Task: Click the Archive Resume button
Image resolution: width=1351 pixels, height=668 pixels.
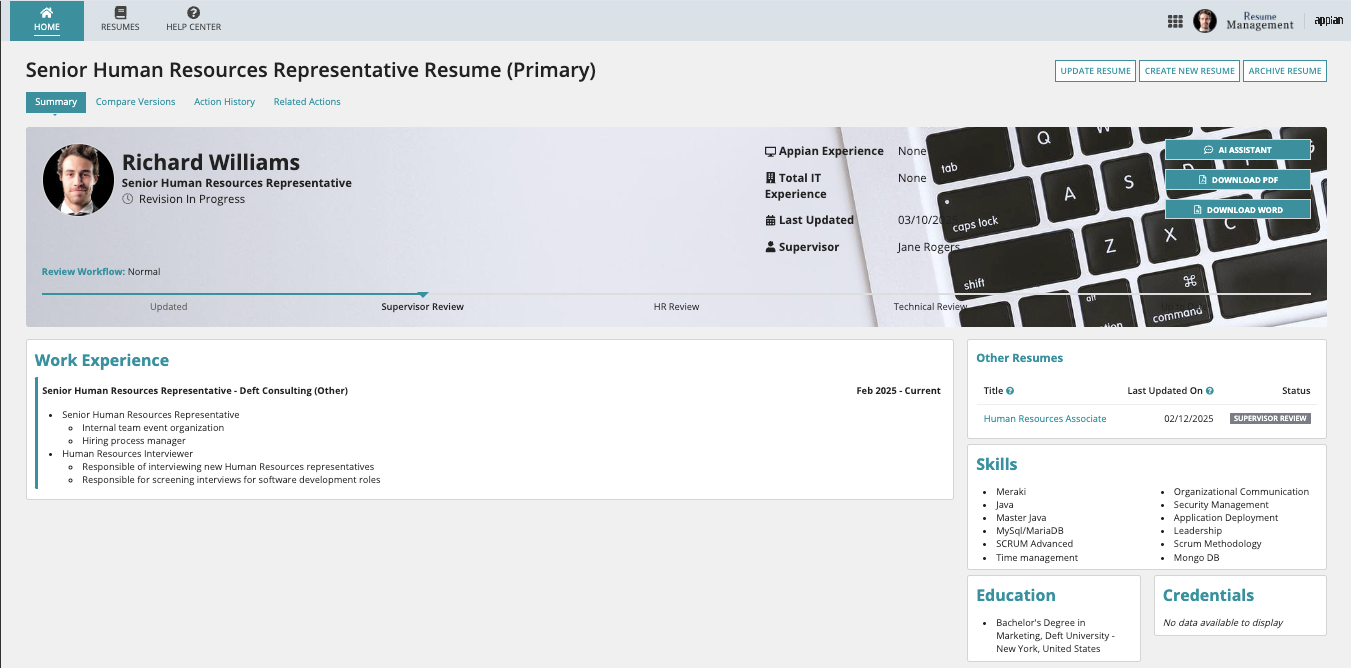Action: [x=1285, y=71]
